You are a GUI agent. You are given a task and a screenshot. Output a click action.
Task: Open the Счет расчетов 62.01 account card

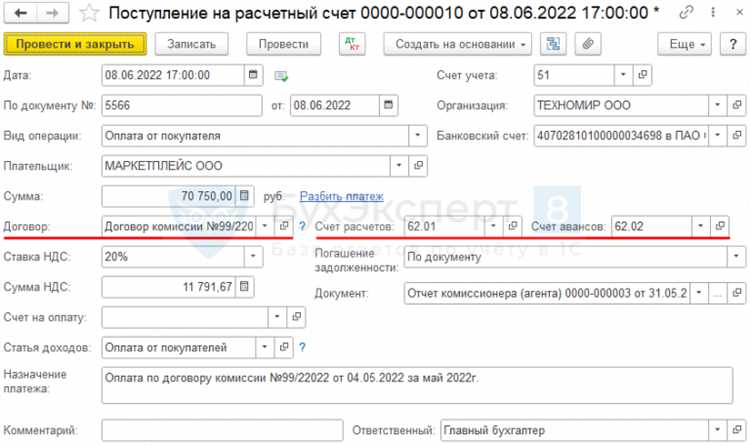[x=512, y=226]
